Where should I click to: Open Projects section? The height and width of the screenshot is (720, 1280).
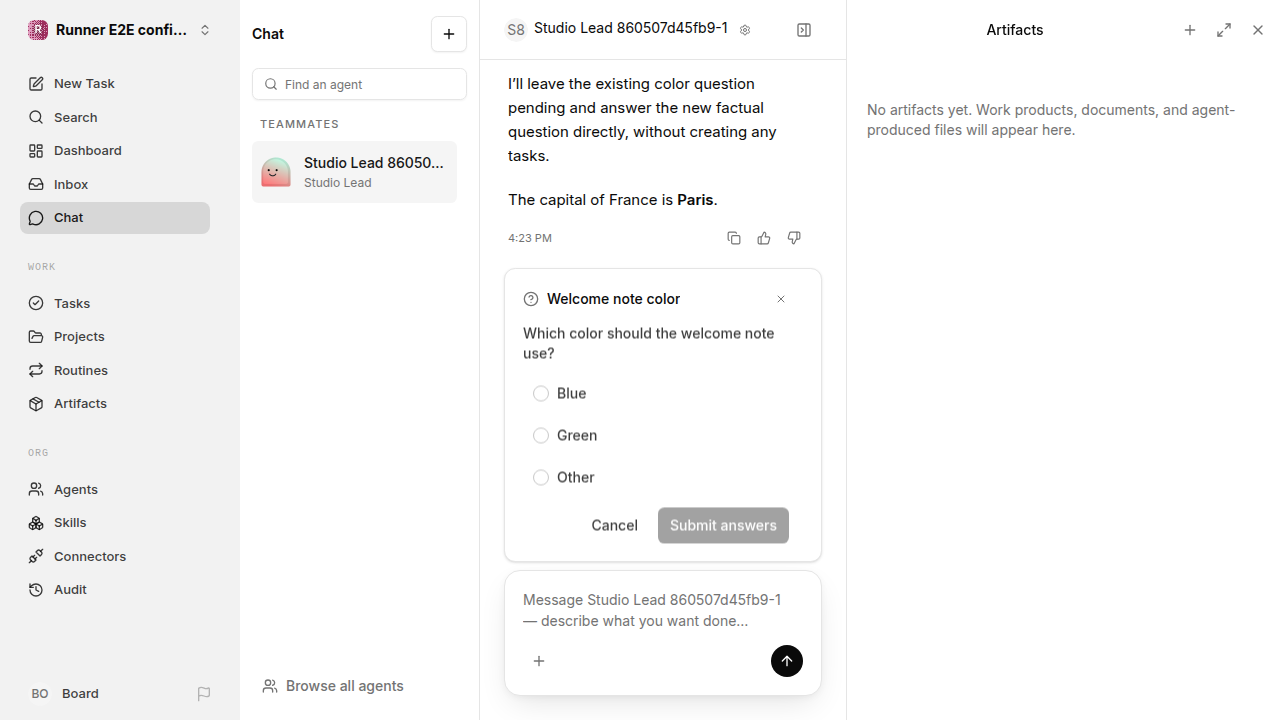click(115, 337)
